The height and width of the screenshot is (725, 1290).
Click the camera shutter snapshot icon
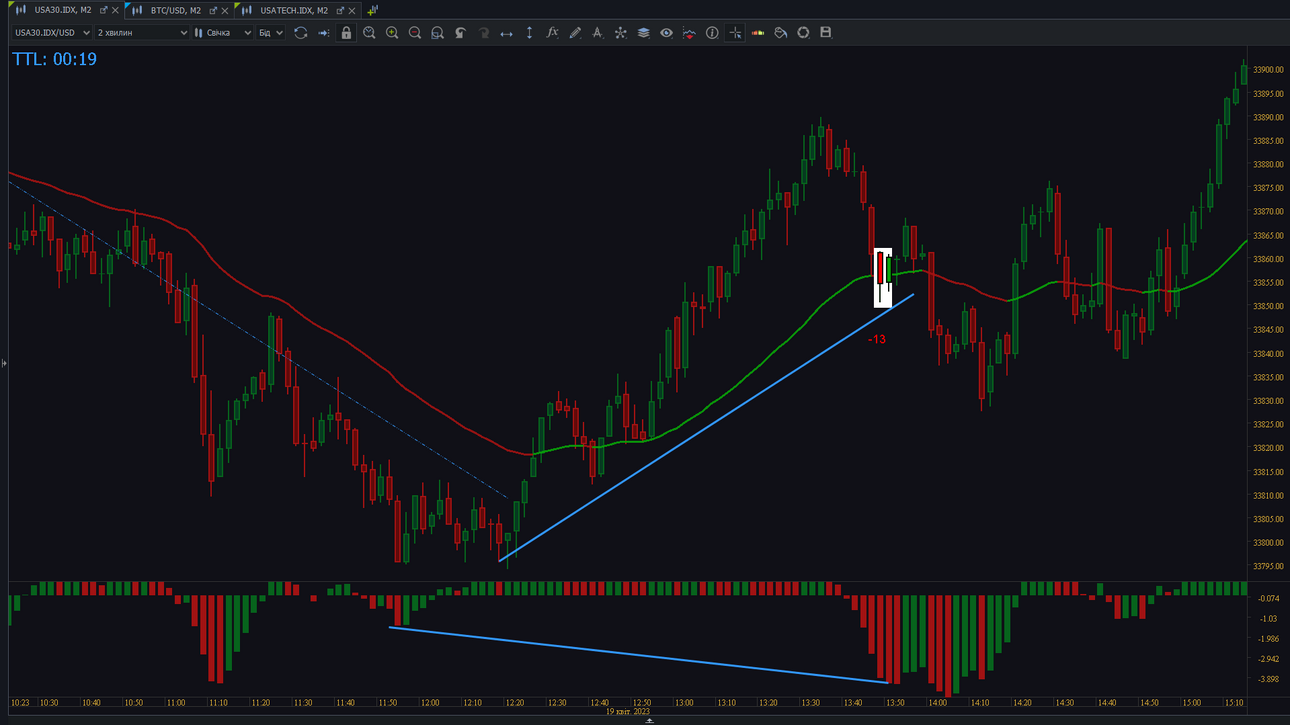point(803,33)
